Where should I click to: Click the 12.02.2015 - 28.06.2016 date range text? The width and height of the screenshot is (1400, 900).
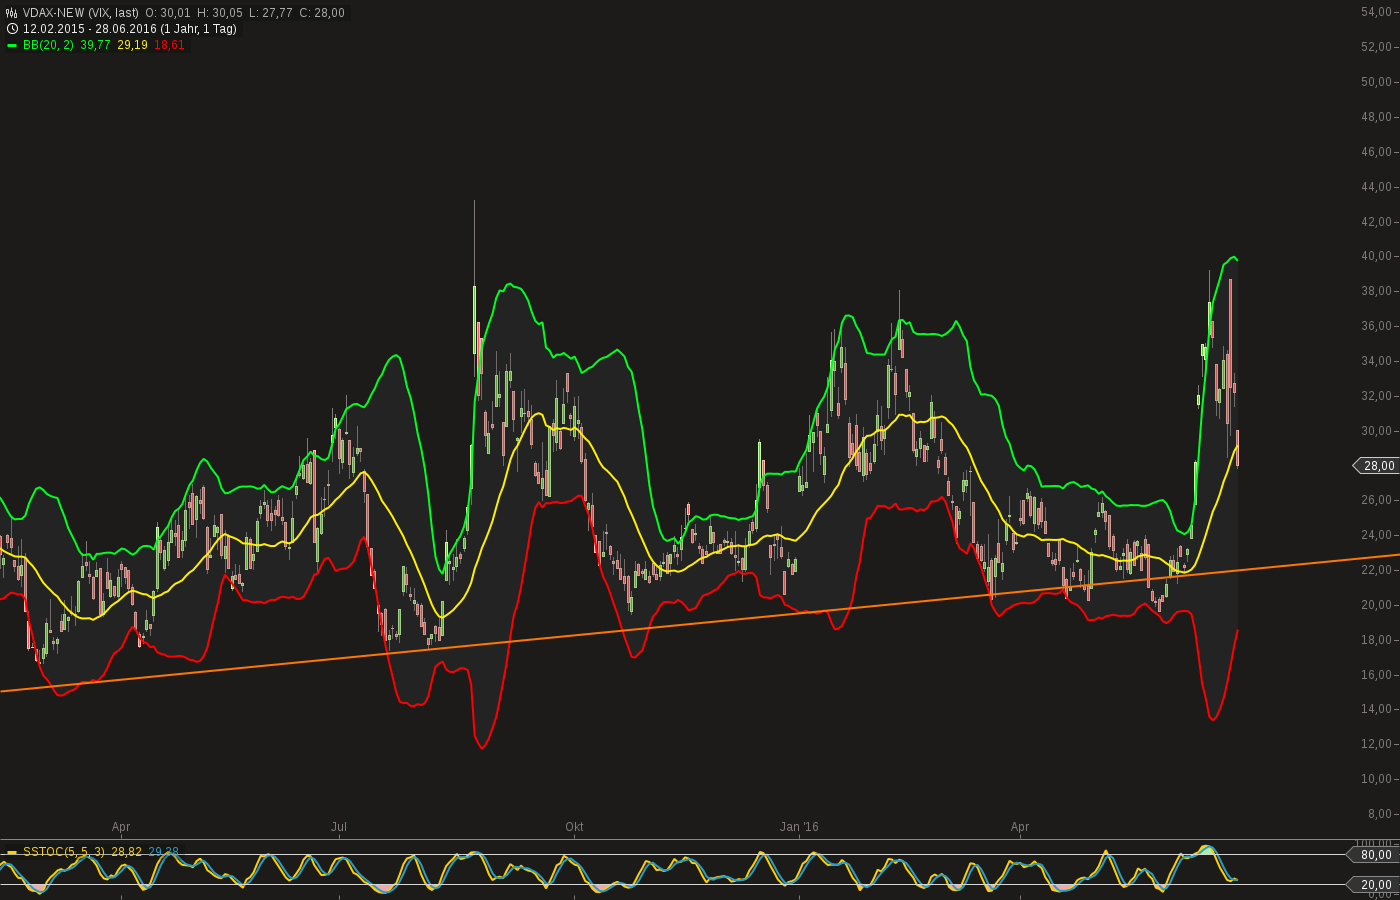[90, 28]
